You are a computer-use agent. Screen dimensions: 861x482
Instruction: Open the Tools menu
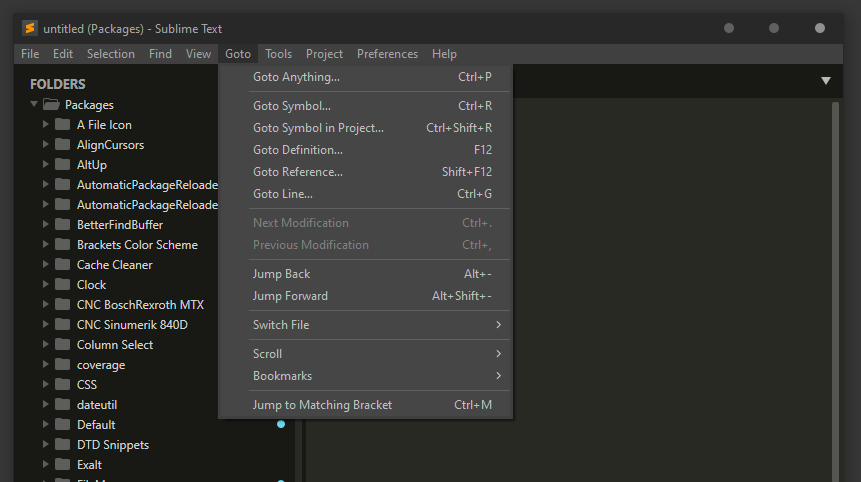pos(278,54)
